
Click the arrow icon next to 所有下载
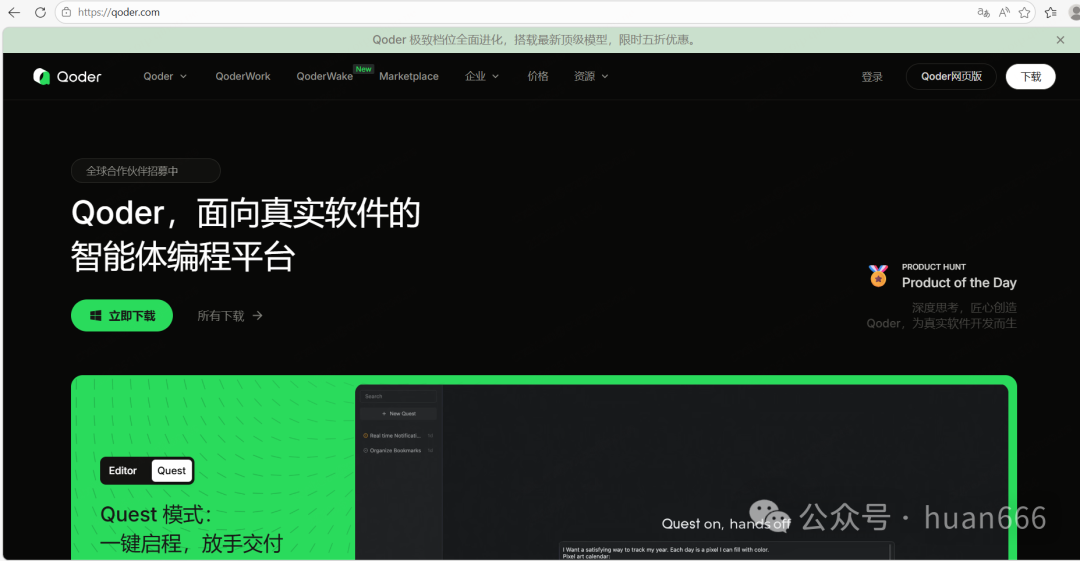[258, 316]
